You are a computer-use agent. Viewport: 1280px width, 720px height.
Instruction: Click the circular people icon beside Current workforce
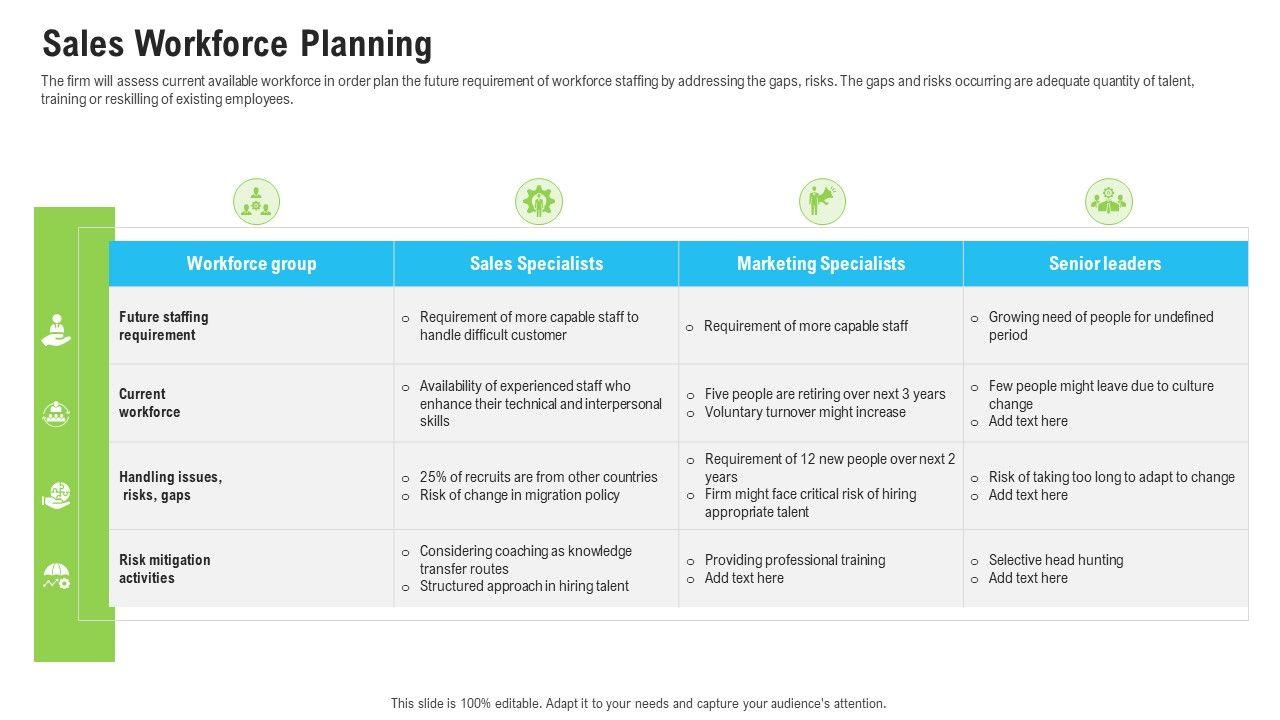[x=56, y=413]
